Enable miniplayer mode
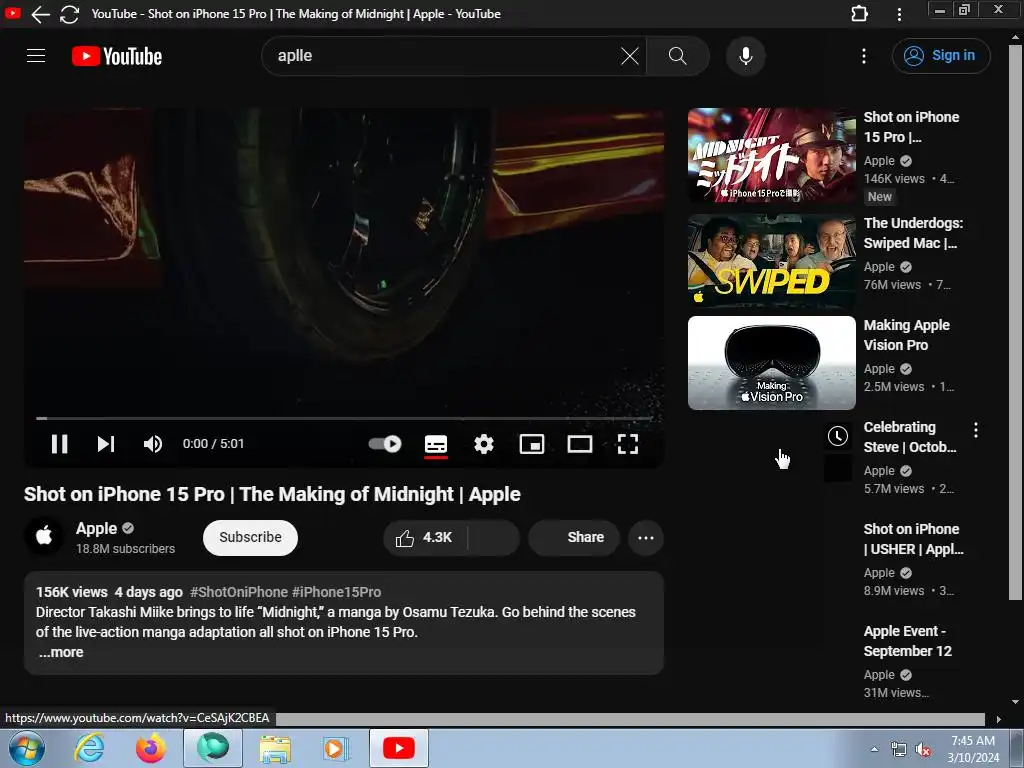The image size is (1024, 768). coord(532,444)
